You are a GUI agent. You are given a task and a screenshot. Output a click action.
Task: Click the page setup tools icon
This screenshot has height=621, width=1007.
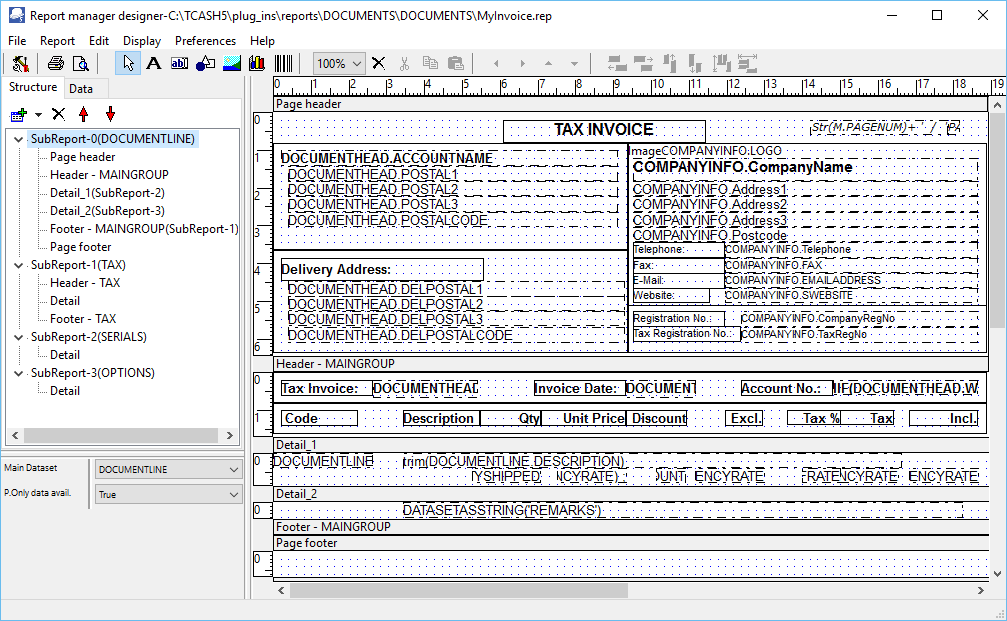(x=20, y=64)
